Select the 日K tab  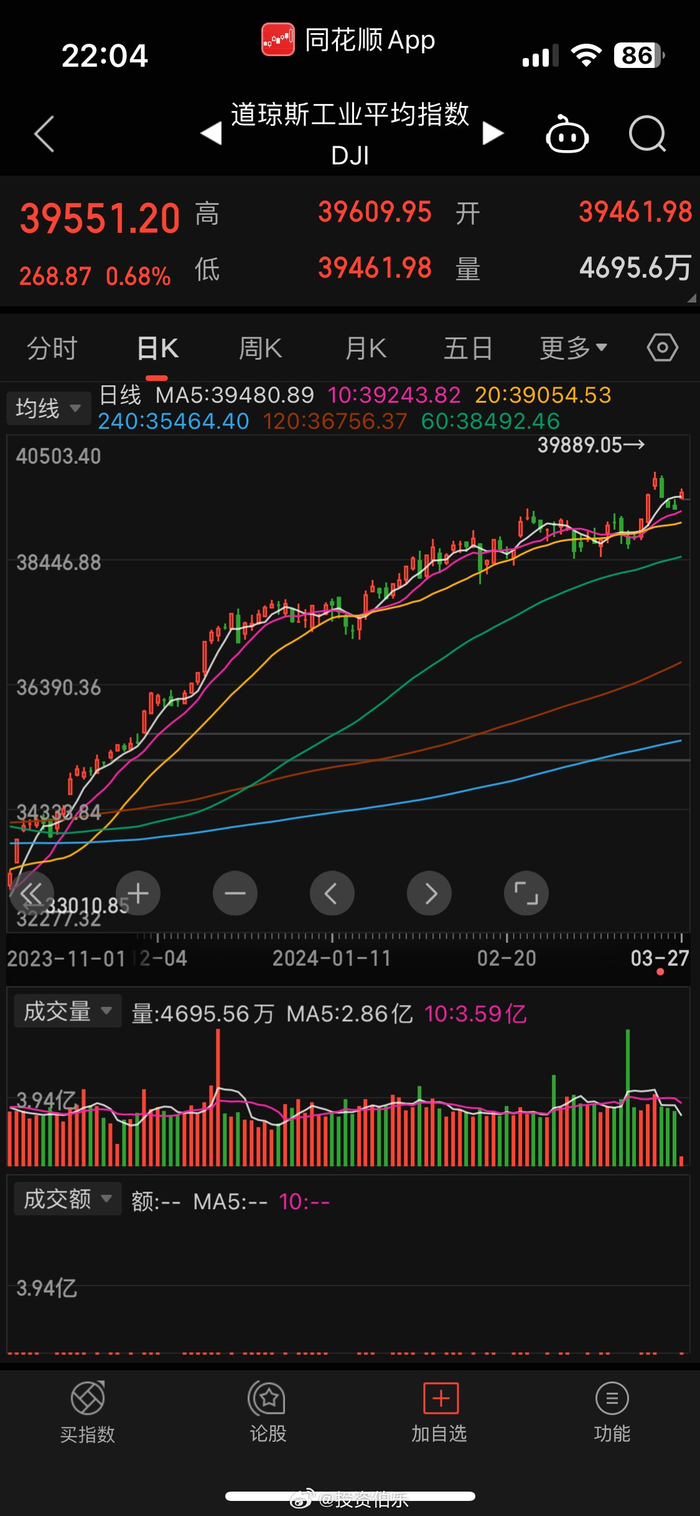157,348
